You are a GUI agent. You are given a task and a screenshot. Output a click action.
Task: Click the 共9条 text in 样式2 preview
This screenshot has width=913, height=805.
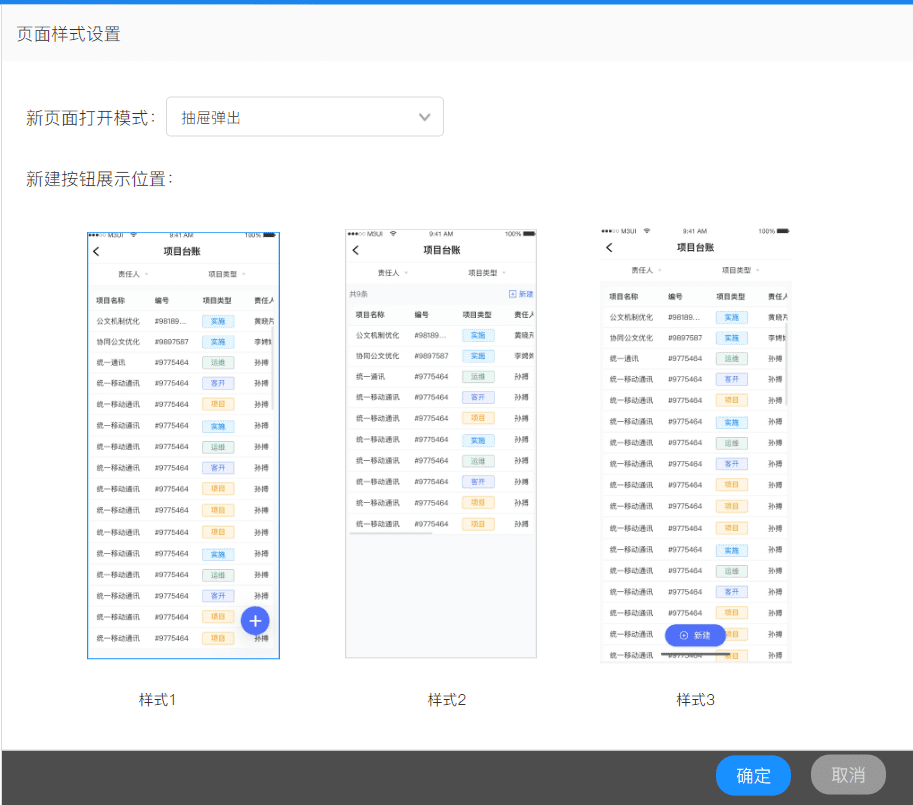pos(358,294)
